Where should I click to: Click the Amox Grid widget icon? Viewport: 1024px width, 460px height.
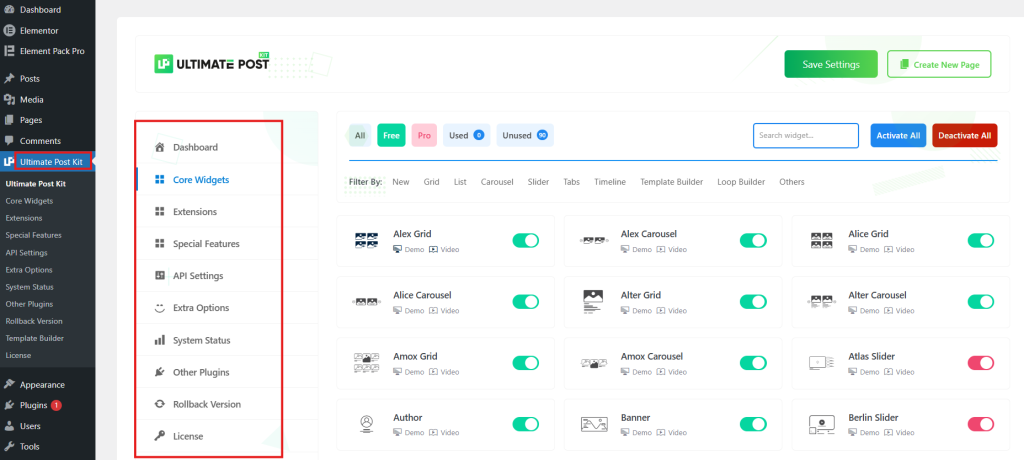366,363
